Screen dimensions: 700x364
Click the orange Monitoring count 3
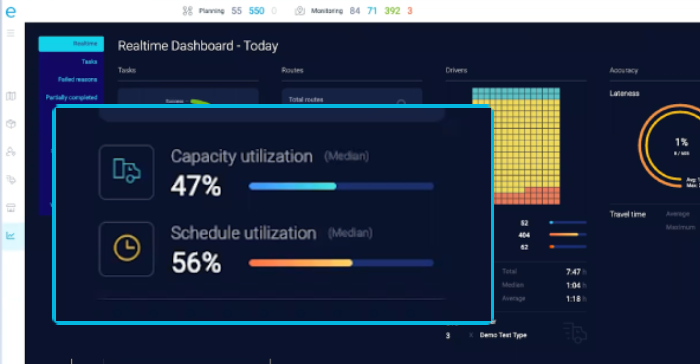pyautogui.click(x=410, y=11)
